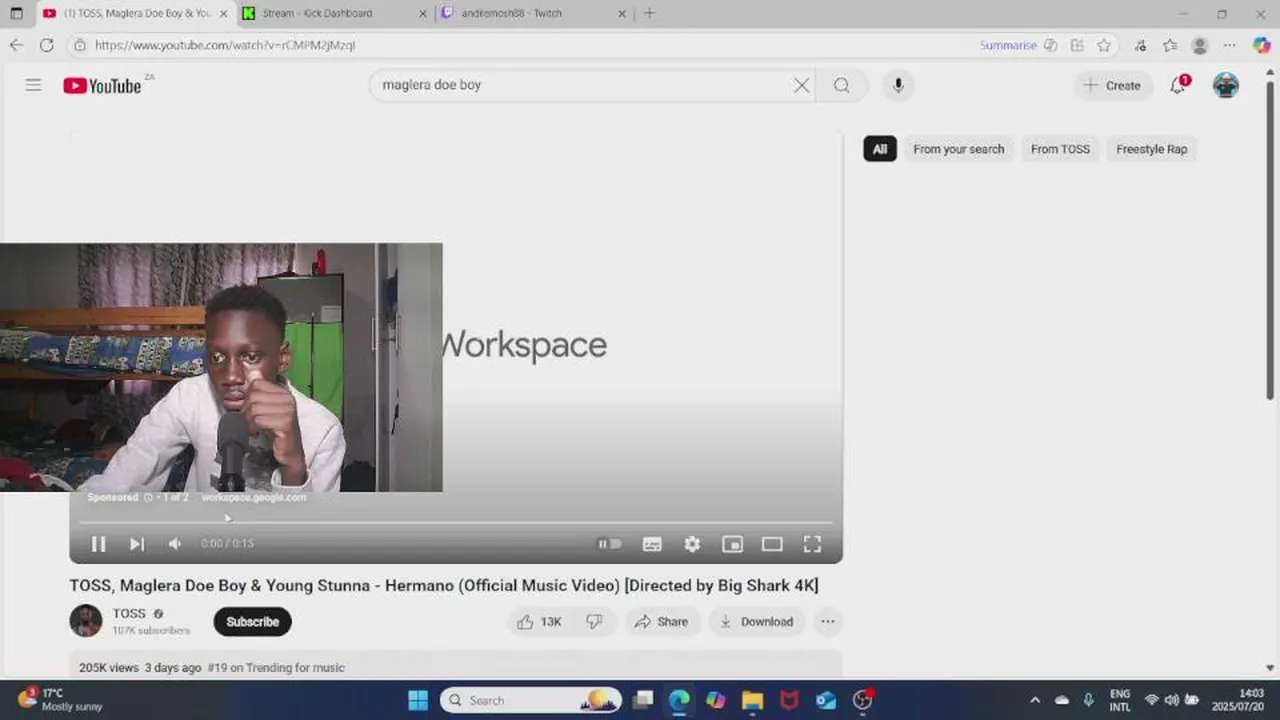Viewport: 1280px width, 720px height.
Task: Open more actions three-dot menu
Action: (828, 622)
